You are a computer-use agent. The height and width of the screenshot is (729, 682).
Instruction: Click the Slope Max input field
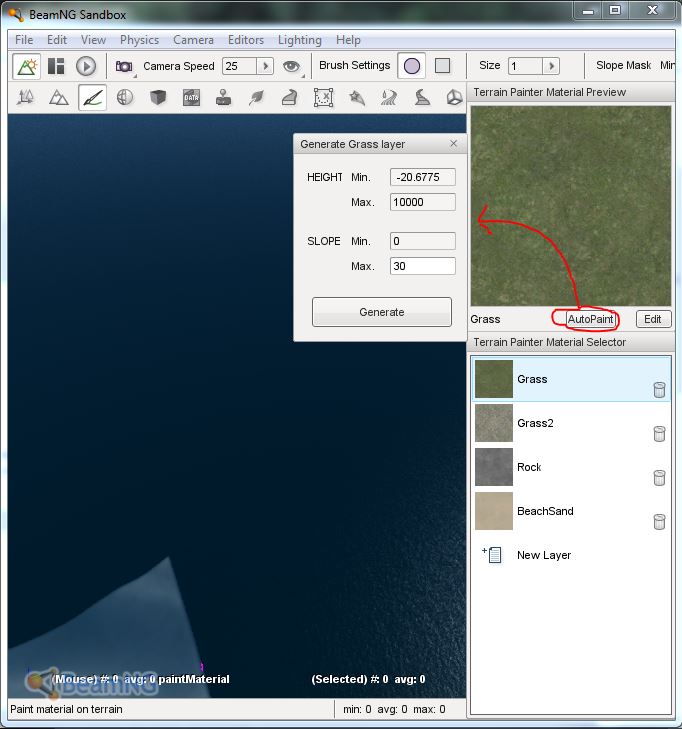point(423,266)
